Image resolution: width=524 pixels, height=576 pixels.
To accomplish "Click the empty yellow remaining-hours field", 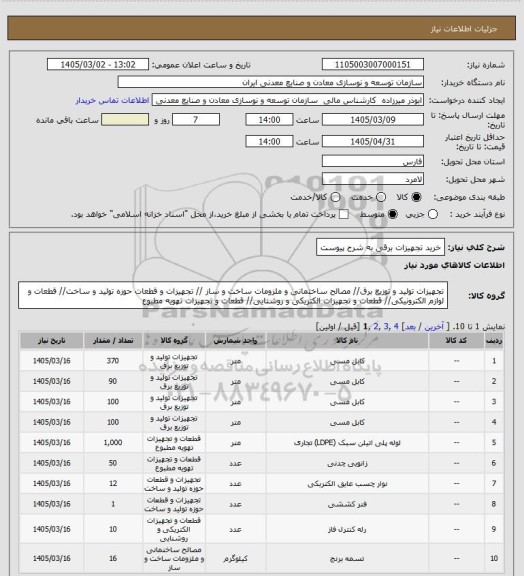I will click(x=125, y=120).
